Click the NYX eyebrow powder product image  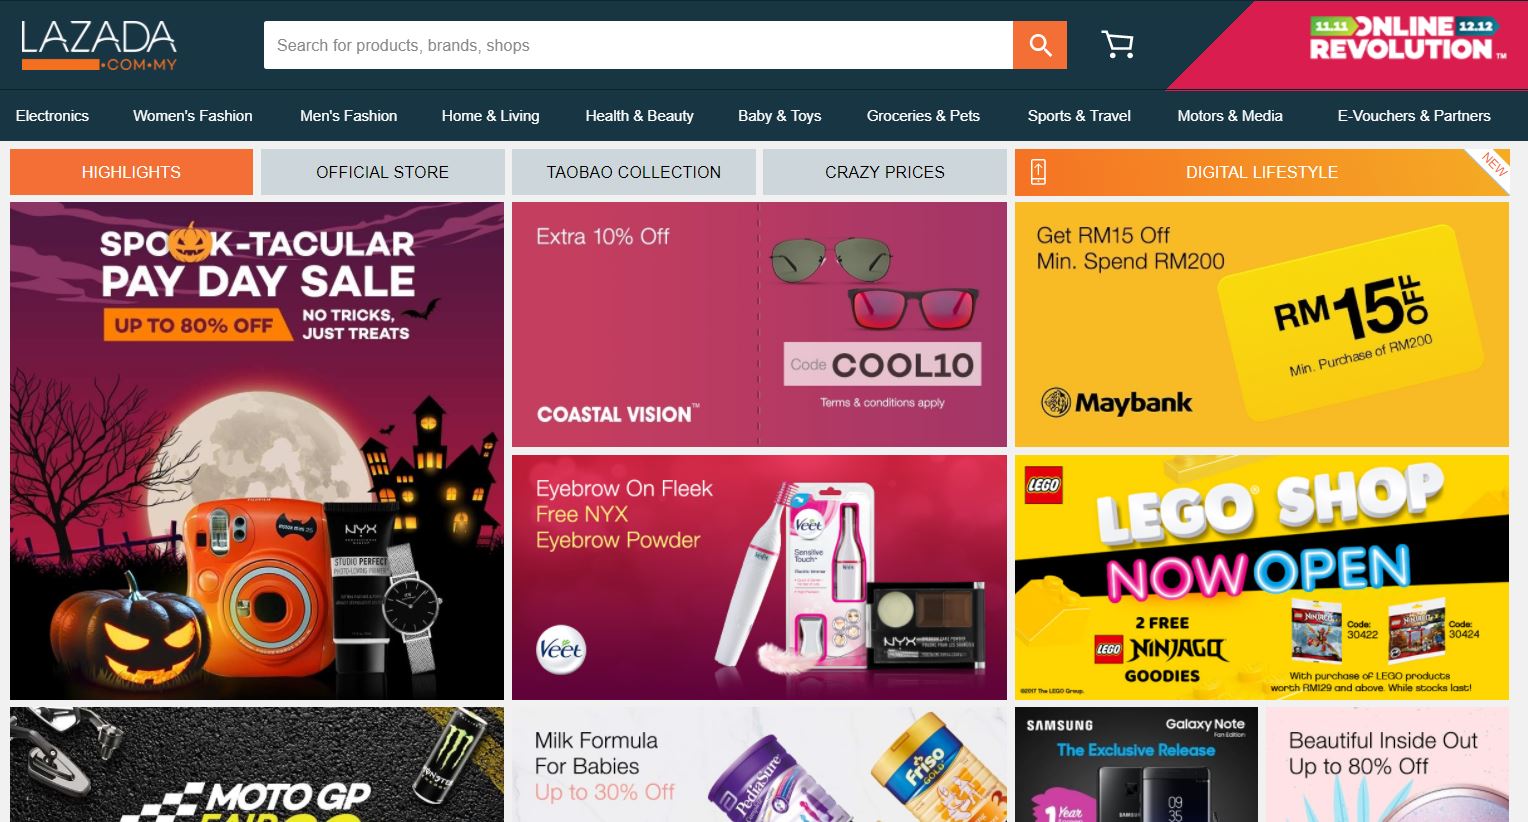tap(926, 626)
